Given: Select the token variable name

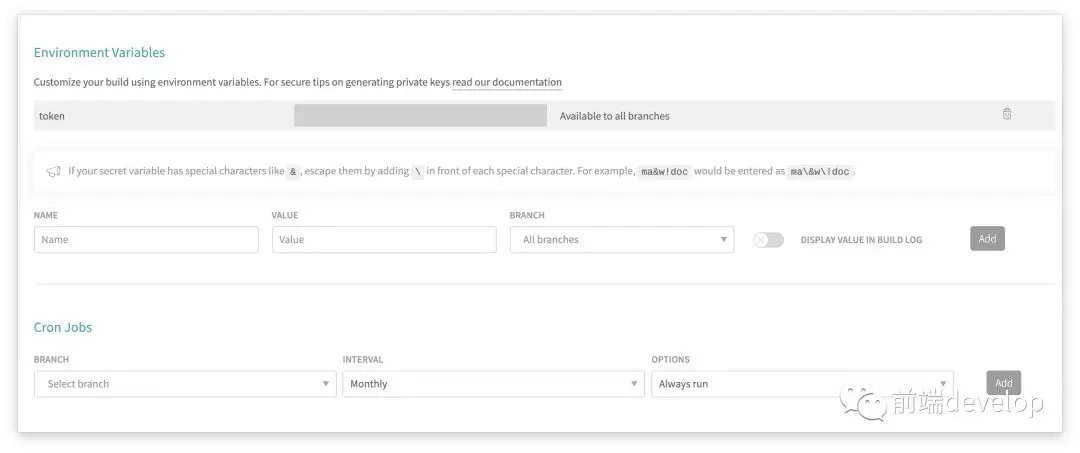Looking at the screenshot, I should (52, 116).
